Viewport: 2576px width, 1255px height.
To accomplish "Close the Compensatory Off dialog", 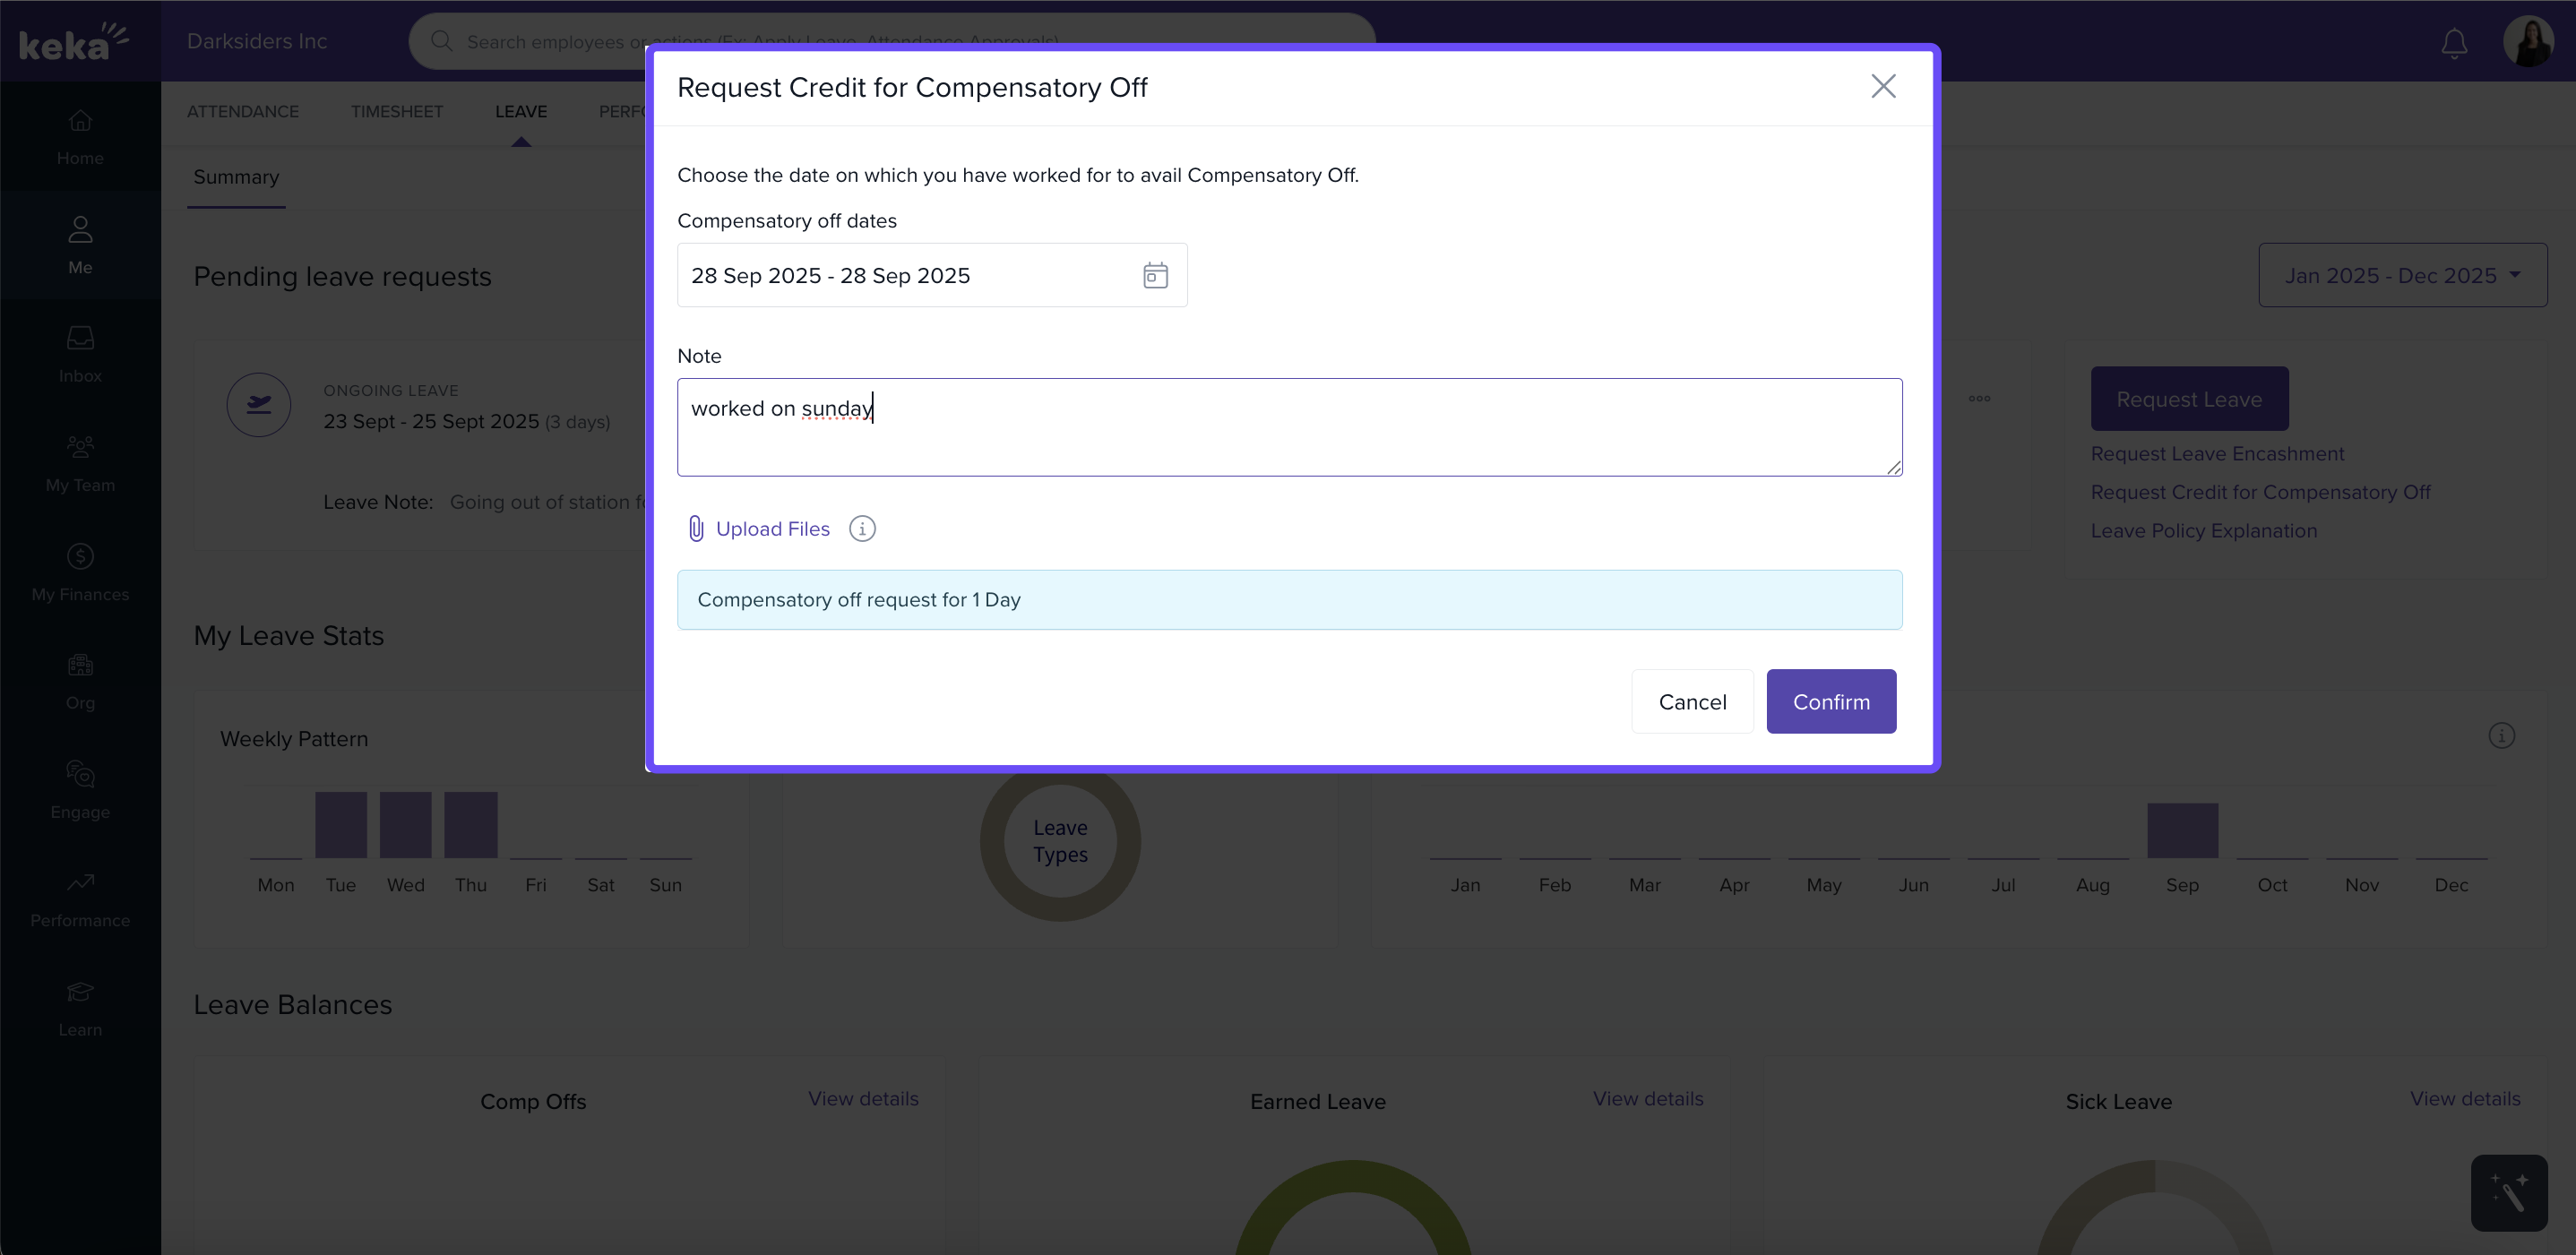I will (1883, 87).
